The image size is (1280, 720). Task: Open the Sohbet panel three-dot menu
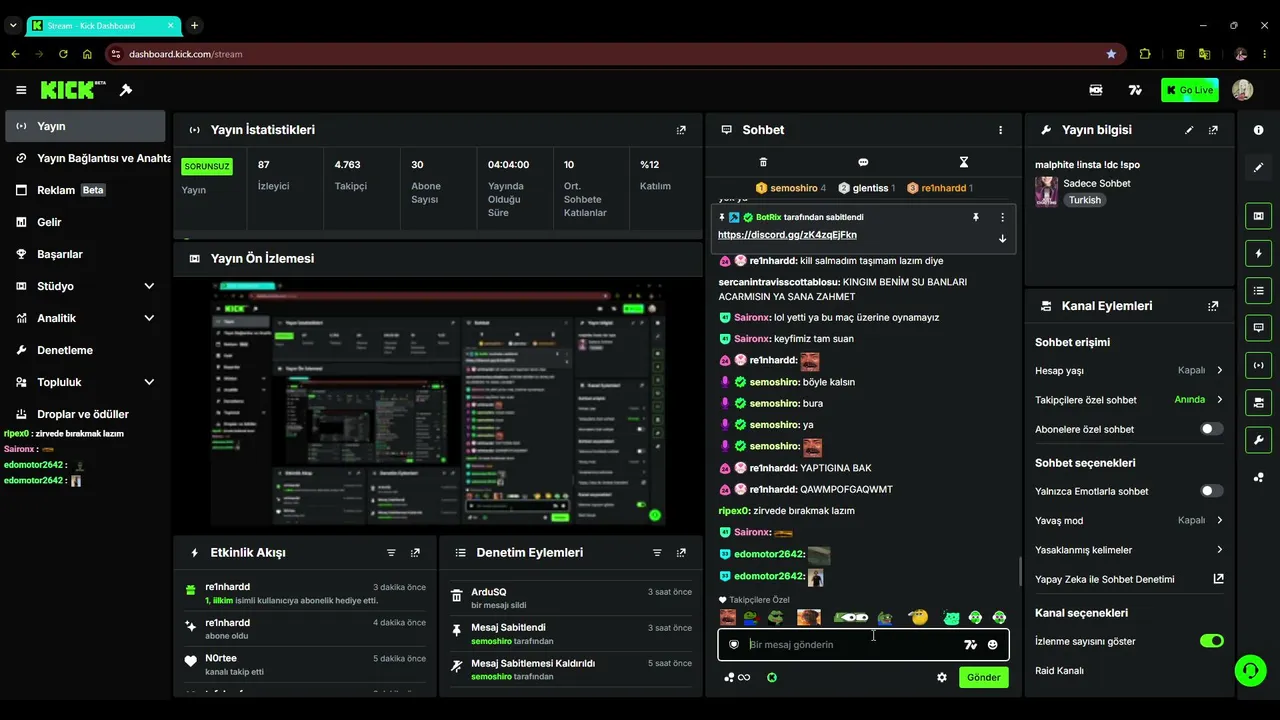[1000, 130]
